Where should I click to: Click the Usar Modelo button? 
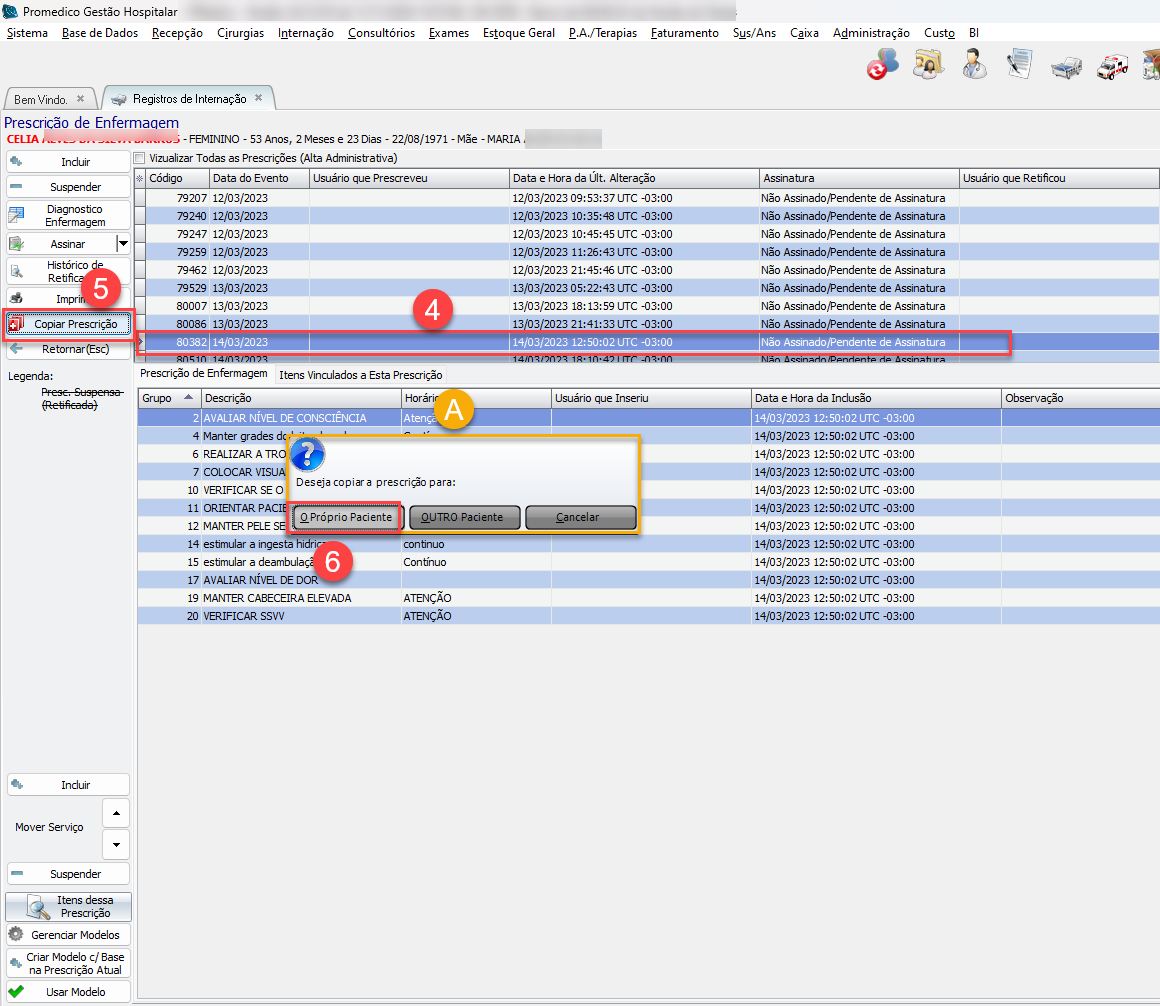coord(68,992)
